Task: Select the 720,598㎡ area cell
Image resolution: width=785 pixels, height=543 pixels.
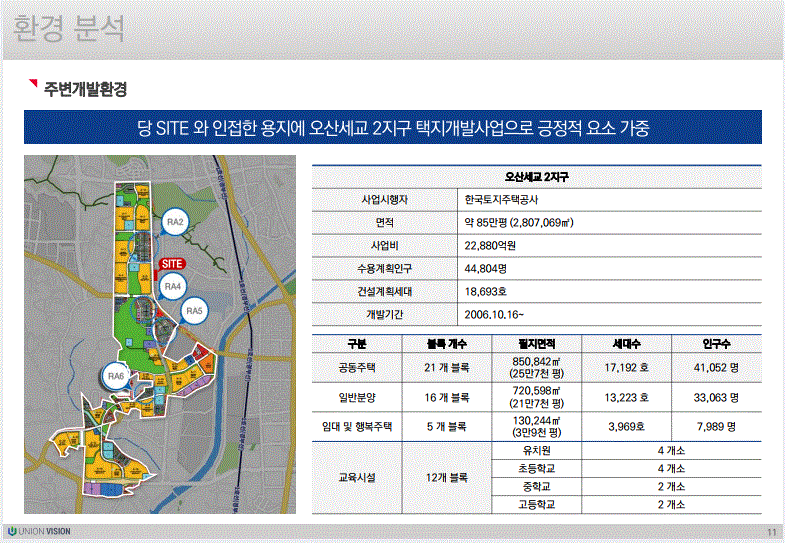Action: coord(537,398)
